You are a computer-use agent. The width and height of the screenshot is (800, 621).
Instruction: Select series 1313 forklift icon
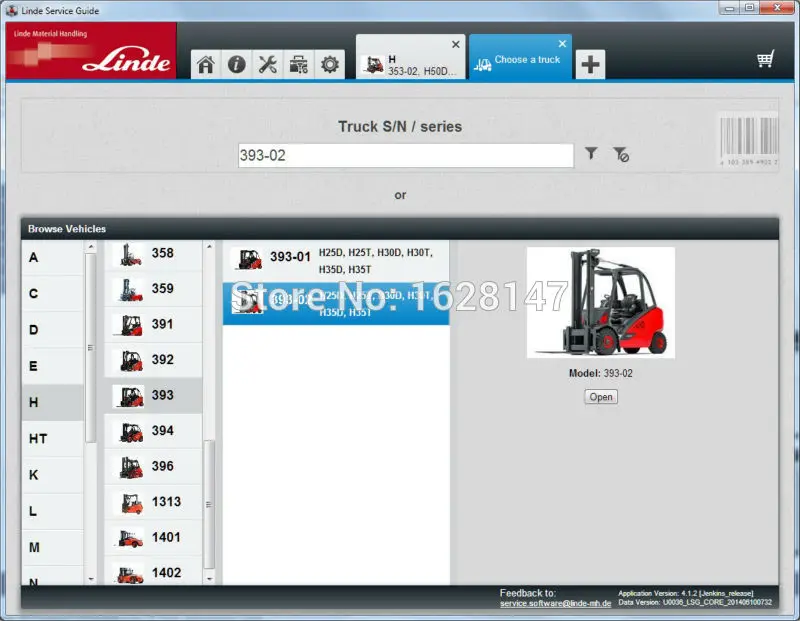[132, 503]
